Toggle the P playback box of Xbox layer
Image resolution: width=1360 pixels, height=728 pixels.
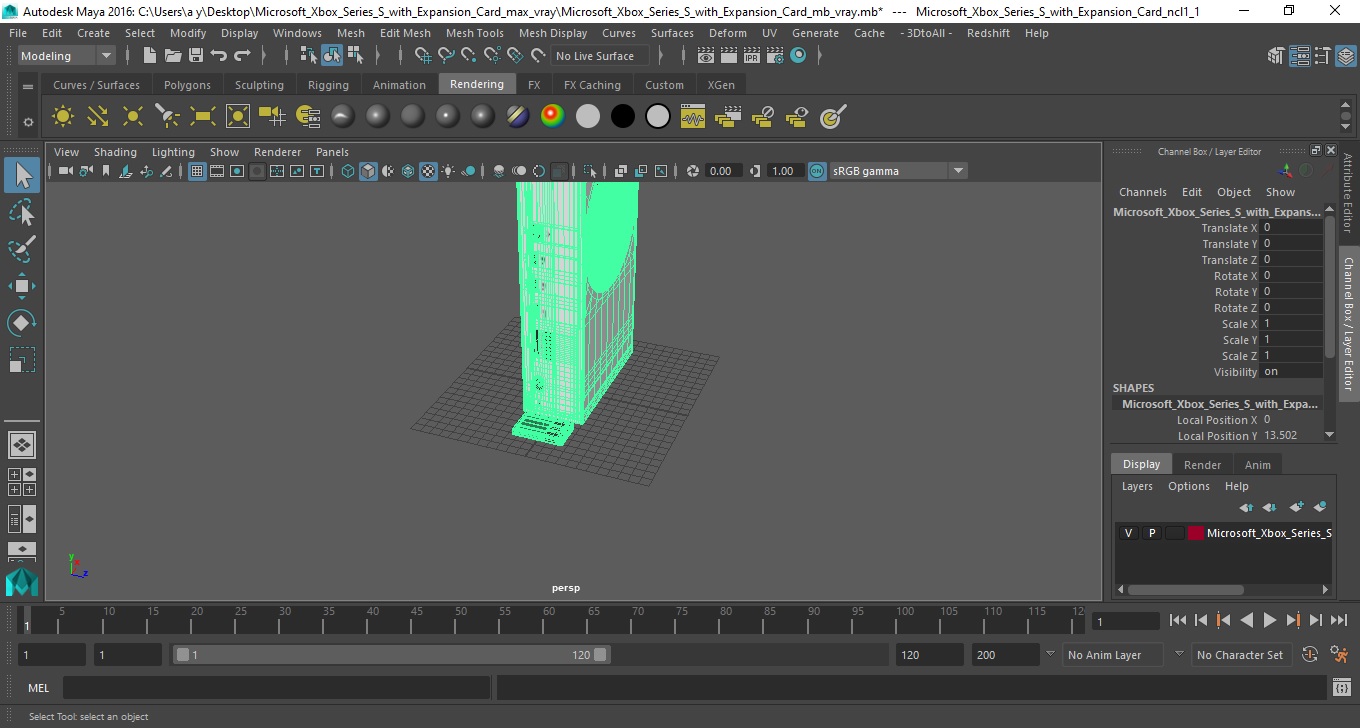coord(1152,533)
